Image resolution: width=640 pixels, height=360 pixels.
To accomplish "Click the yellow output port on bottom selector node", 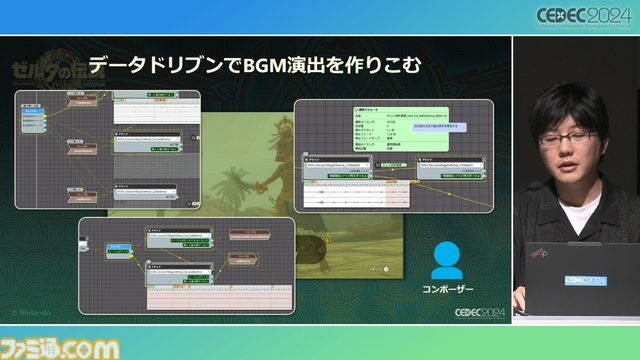I will point(131,256).
